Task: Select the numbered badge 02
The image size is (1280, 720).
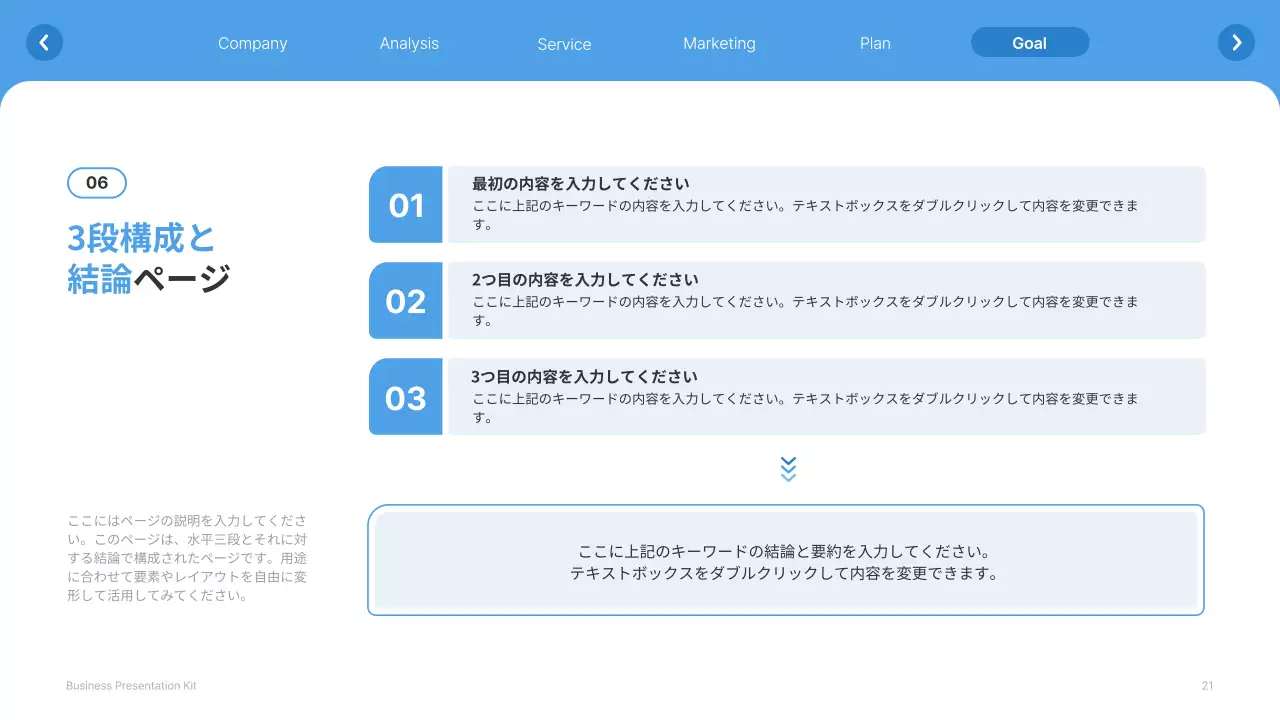Action: tap(405, 301)
